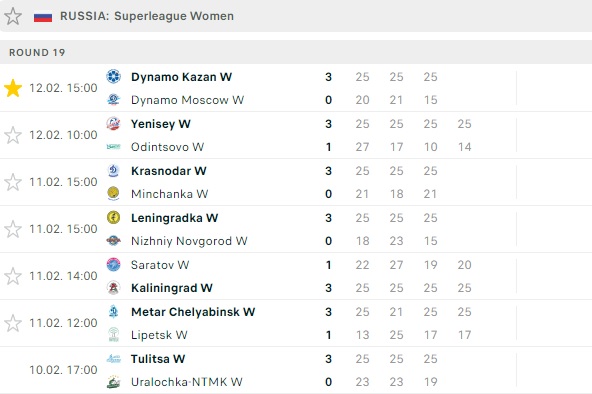Click the Leningradka W team logo
The width and height of the screenshot is (592, 394).
[x=113, y=218]
